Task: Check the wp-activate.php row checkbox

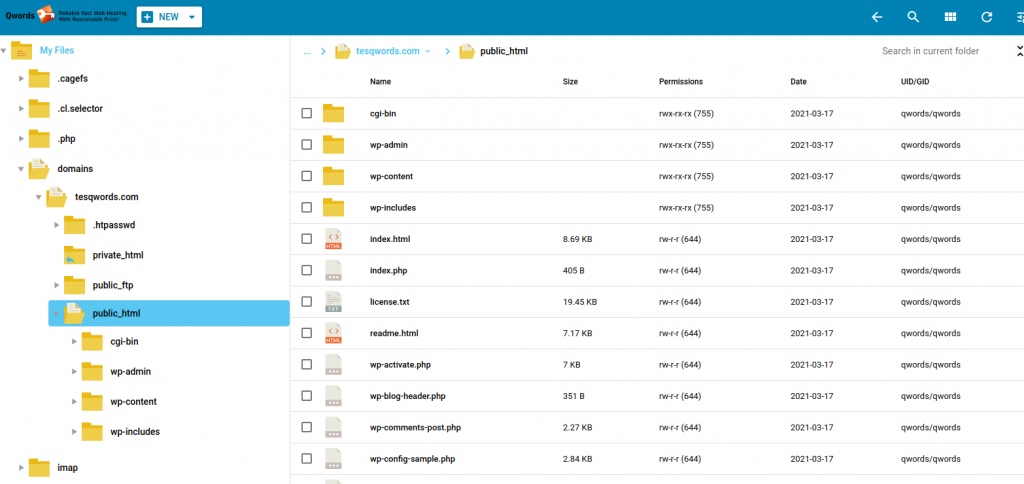Action: click(306, 364)
